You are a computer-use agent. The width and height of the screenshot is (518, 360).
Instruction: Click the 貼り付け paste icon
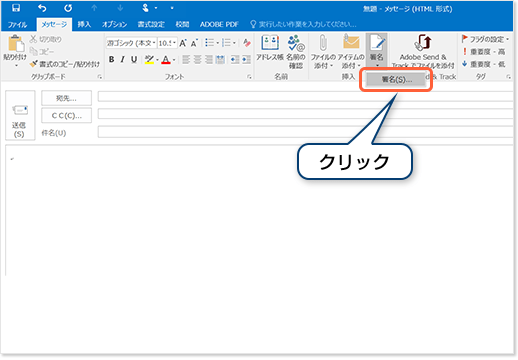click(15, 44)
